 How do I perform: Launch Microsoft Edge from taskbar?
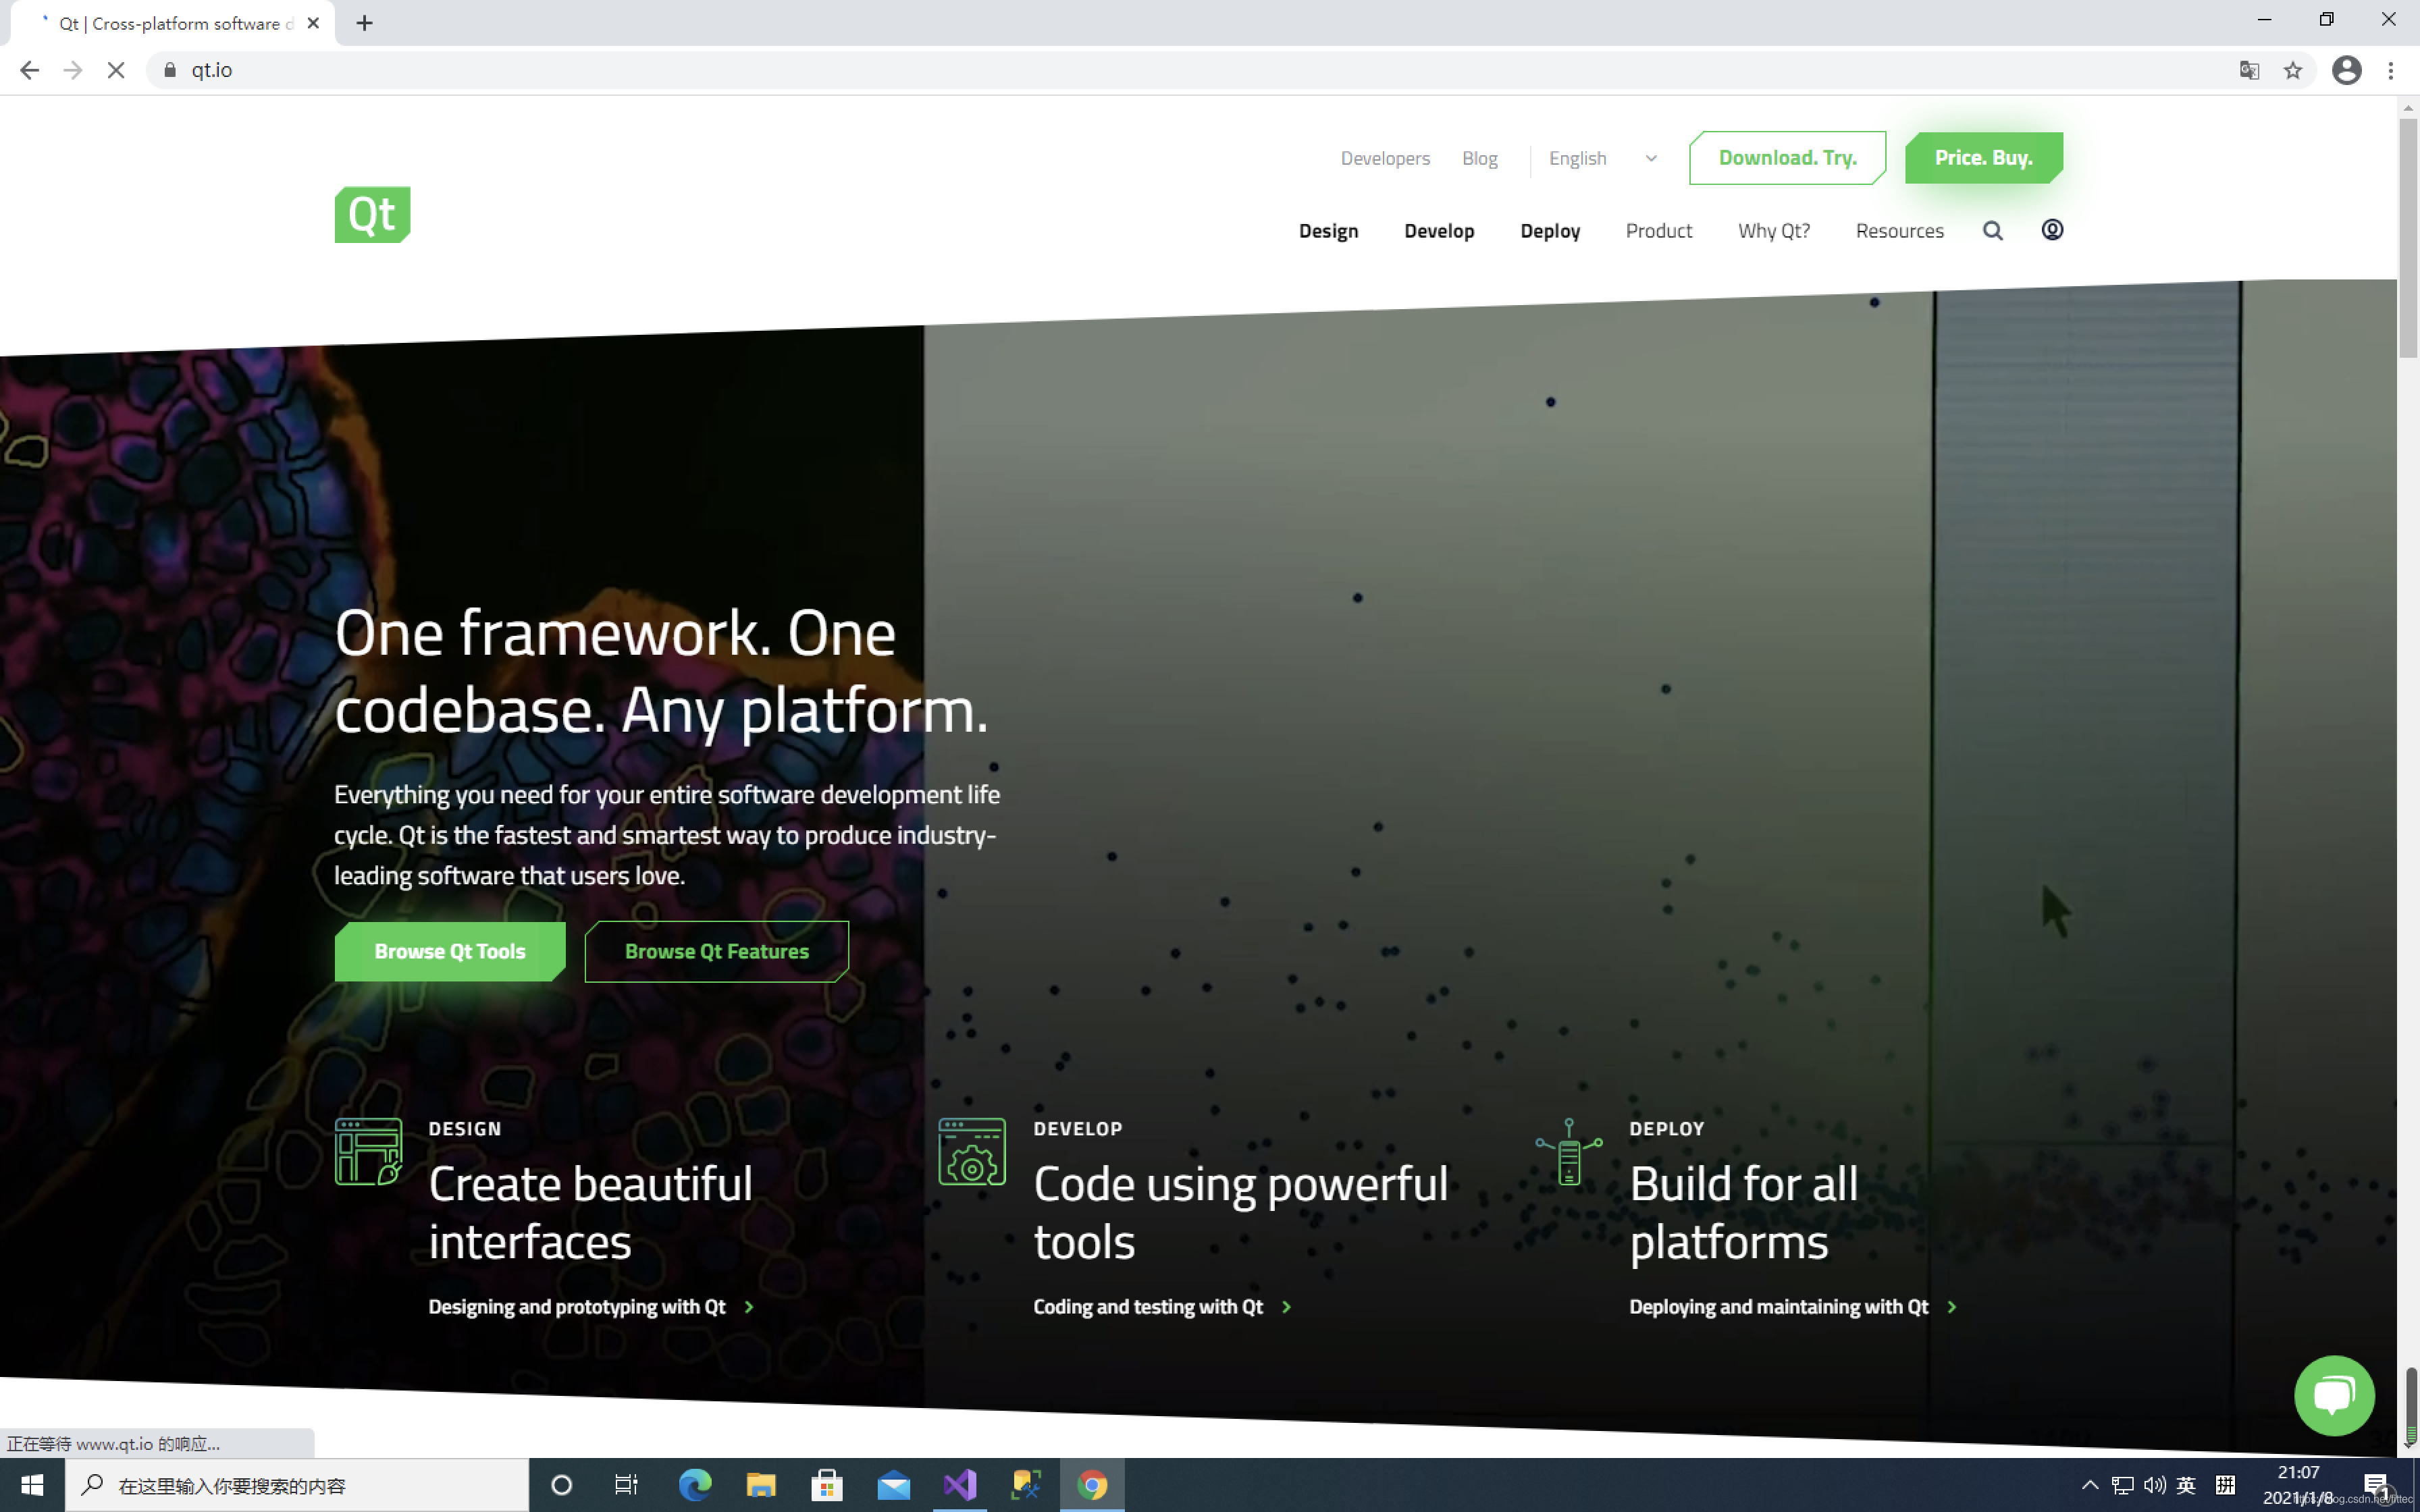click(x=694, y=1485)
